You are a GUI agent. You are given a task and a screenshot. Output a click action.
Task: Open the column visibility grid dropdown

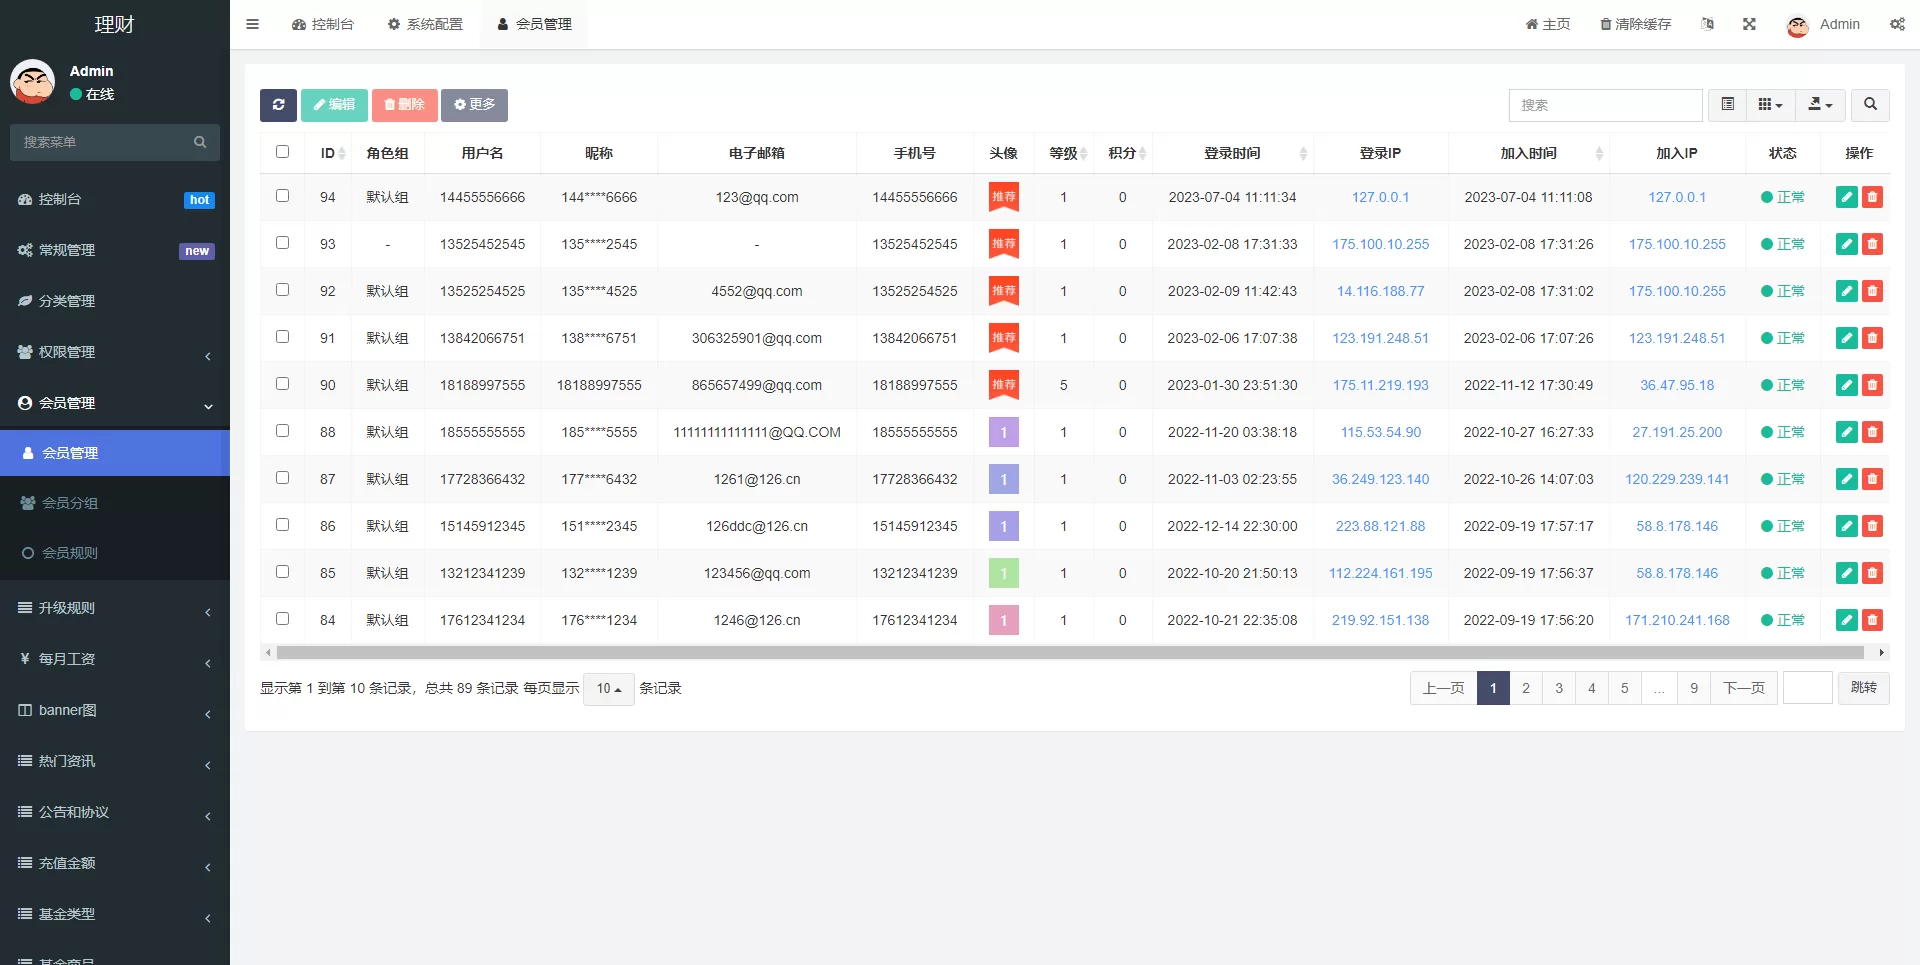coord(1770,105)
